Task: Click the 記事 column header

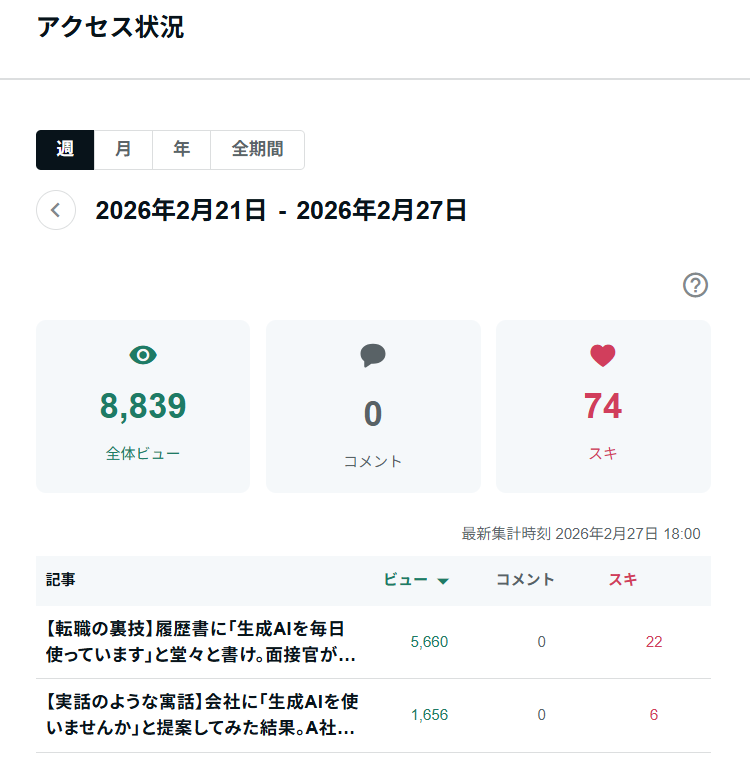Action: [60, 580]
